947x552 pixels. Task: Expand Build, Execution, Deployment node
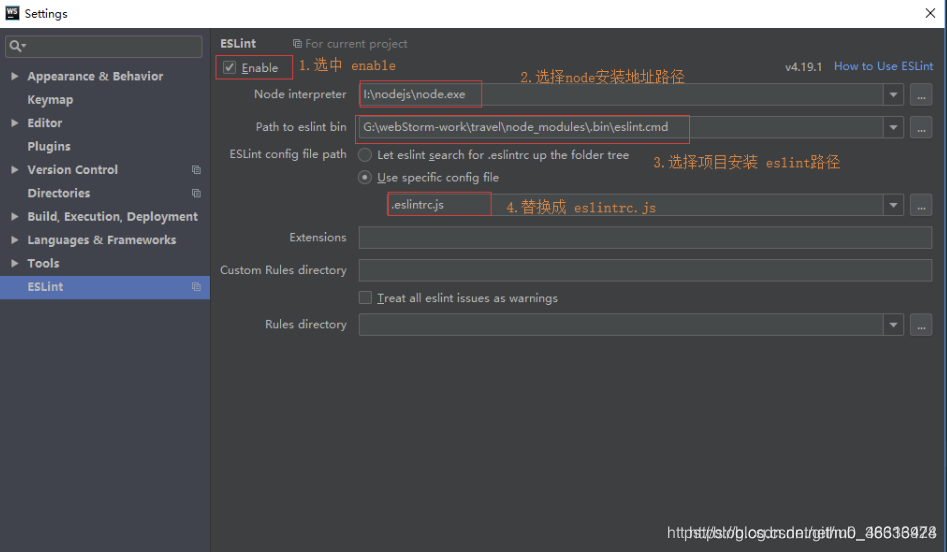(x=14, y=216)
